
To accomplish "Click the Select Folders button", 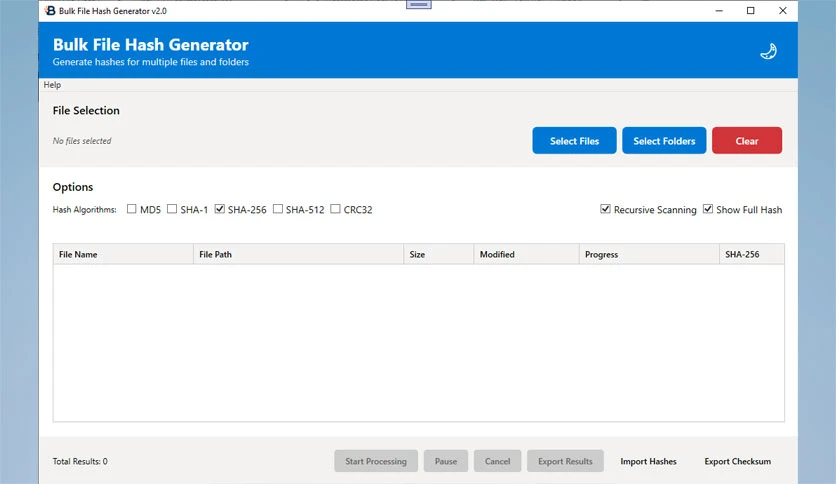I will coord(664,141).
